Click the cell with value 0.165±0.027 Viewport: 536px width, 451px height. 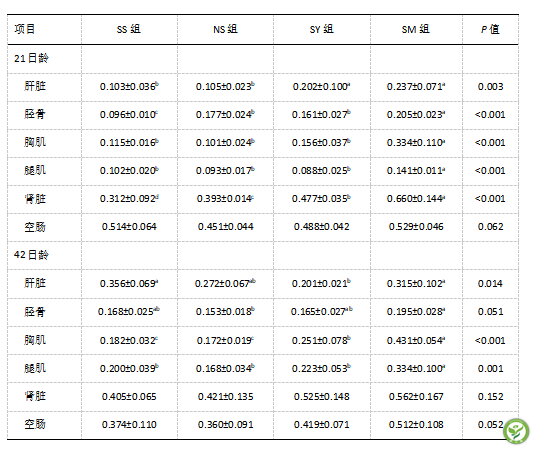click(322, 311)
